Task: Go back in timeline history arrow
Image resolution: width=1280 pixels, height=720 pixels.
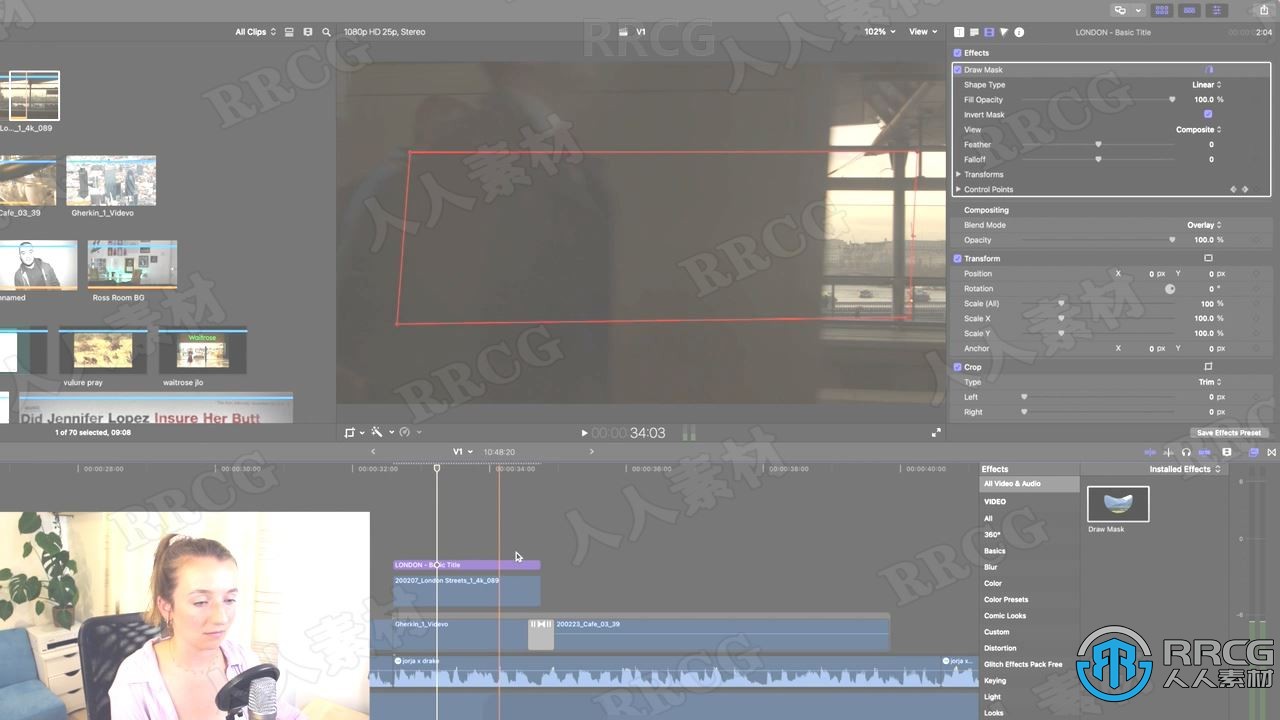Action: [373, 452]
